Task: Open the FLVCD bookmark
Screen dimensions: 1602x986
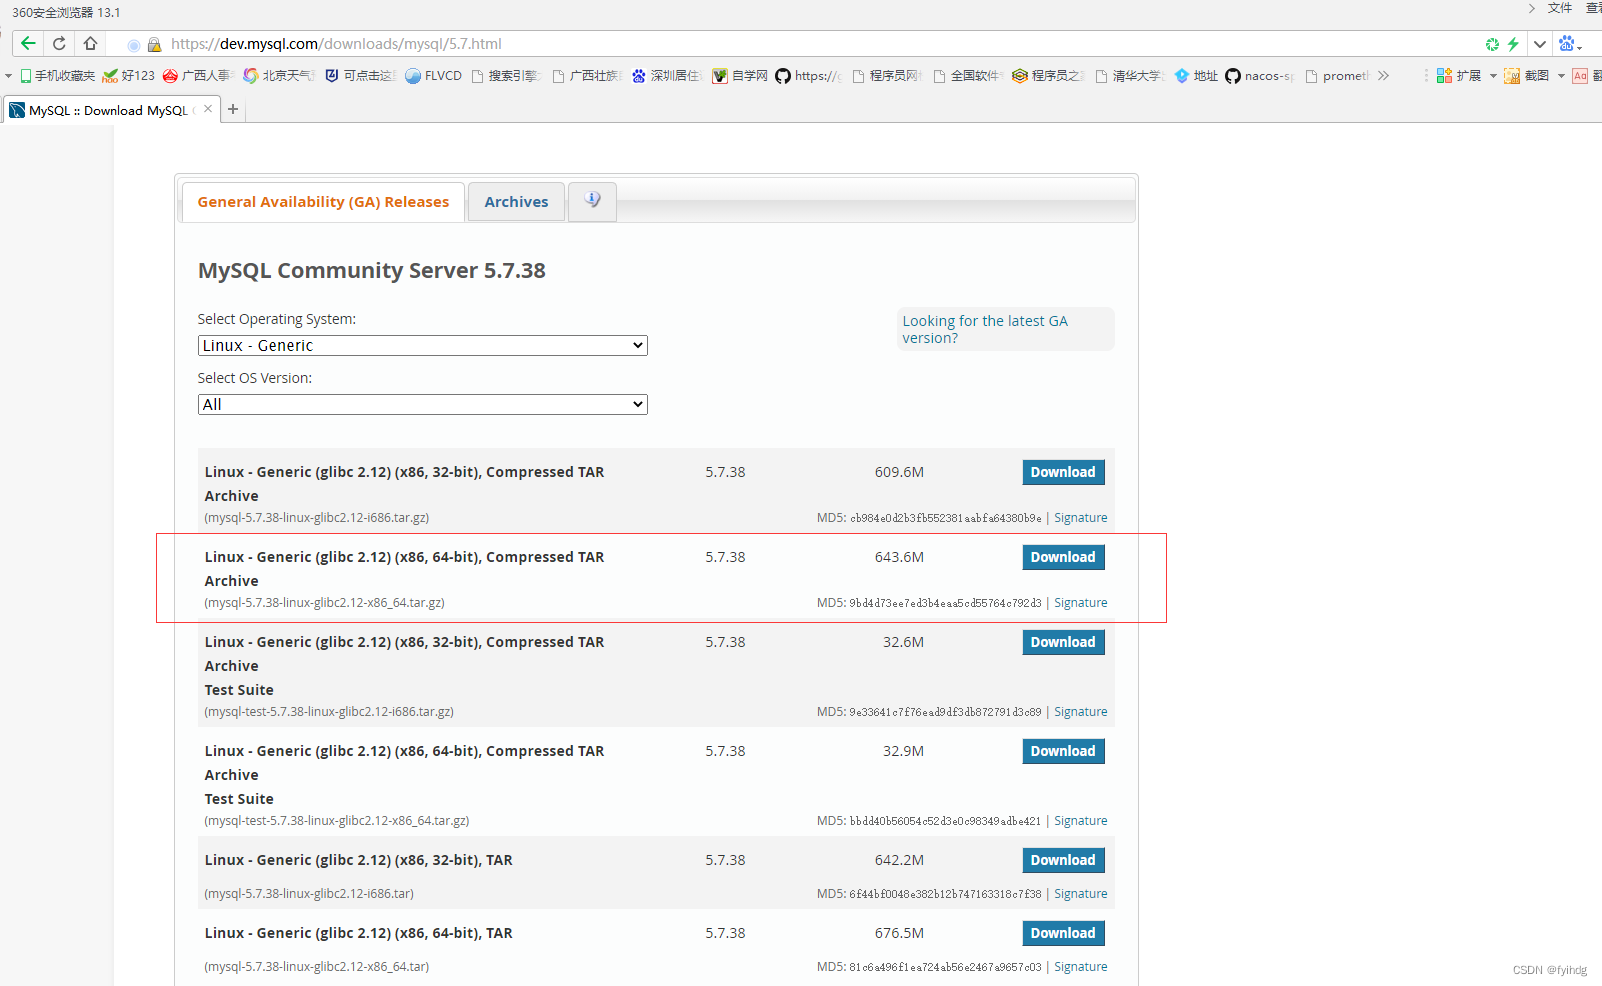Action: (433, 76)
